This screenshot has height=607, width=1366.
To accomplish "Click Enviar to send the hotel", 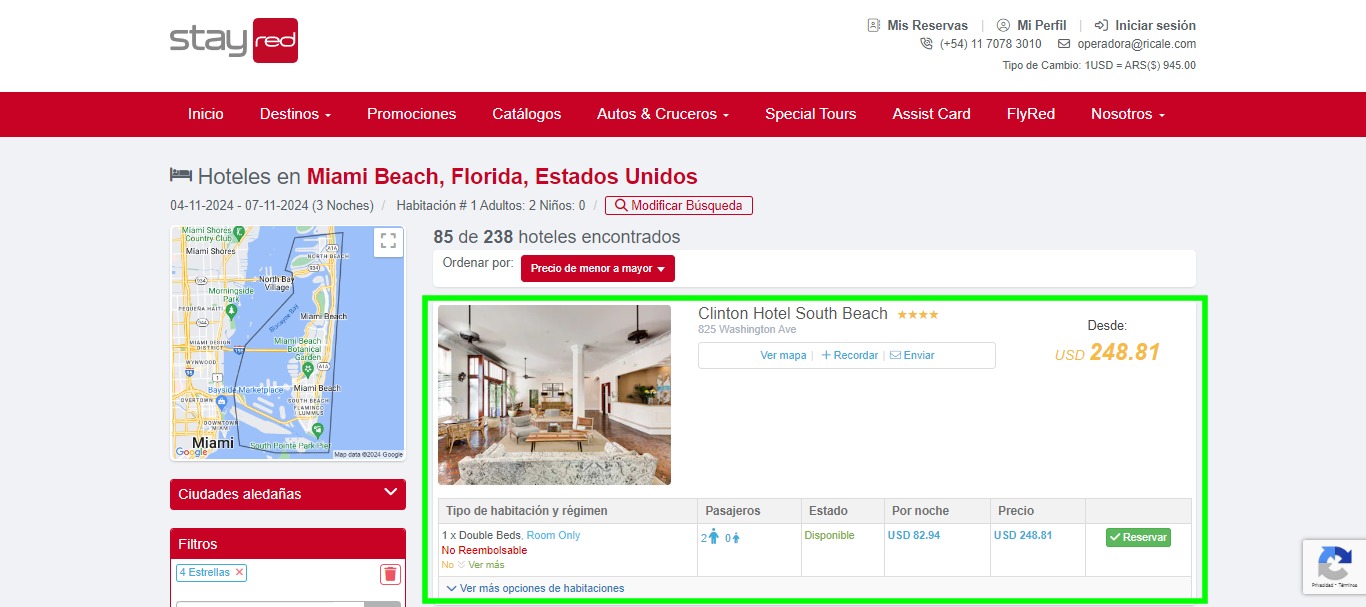I will pyautogui.click(x=912, y=355).
